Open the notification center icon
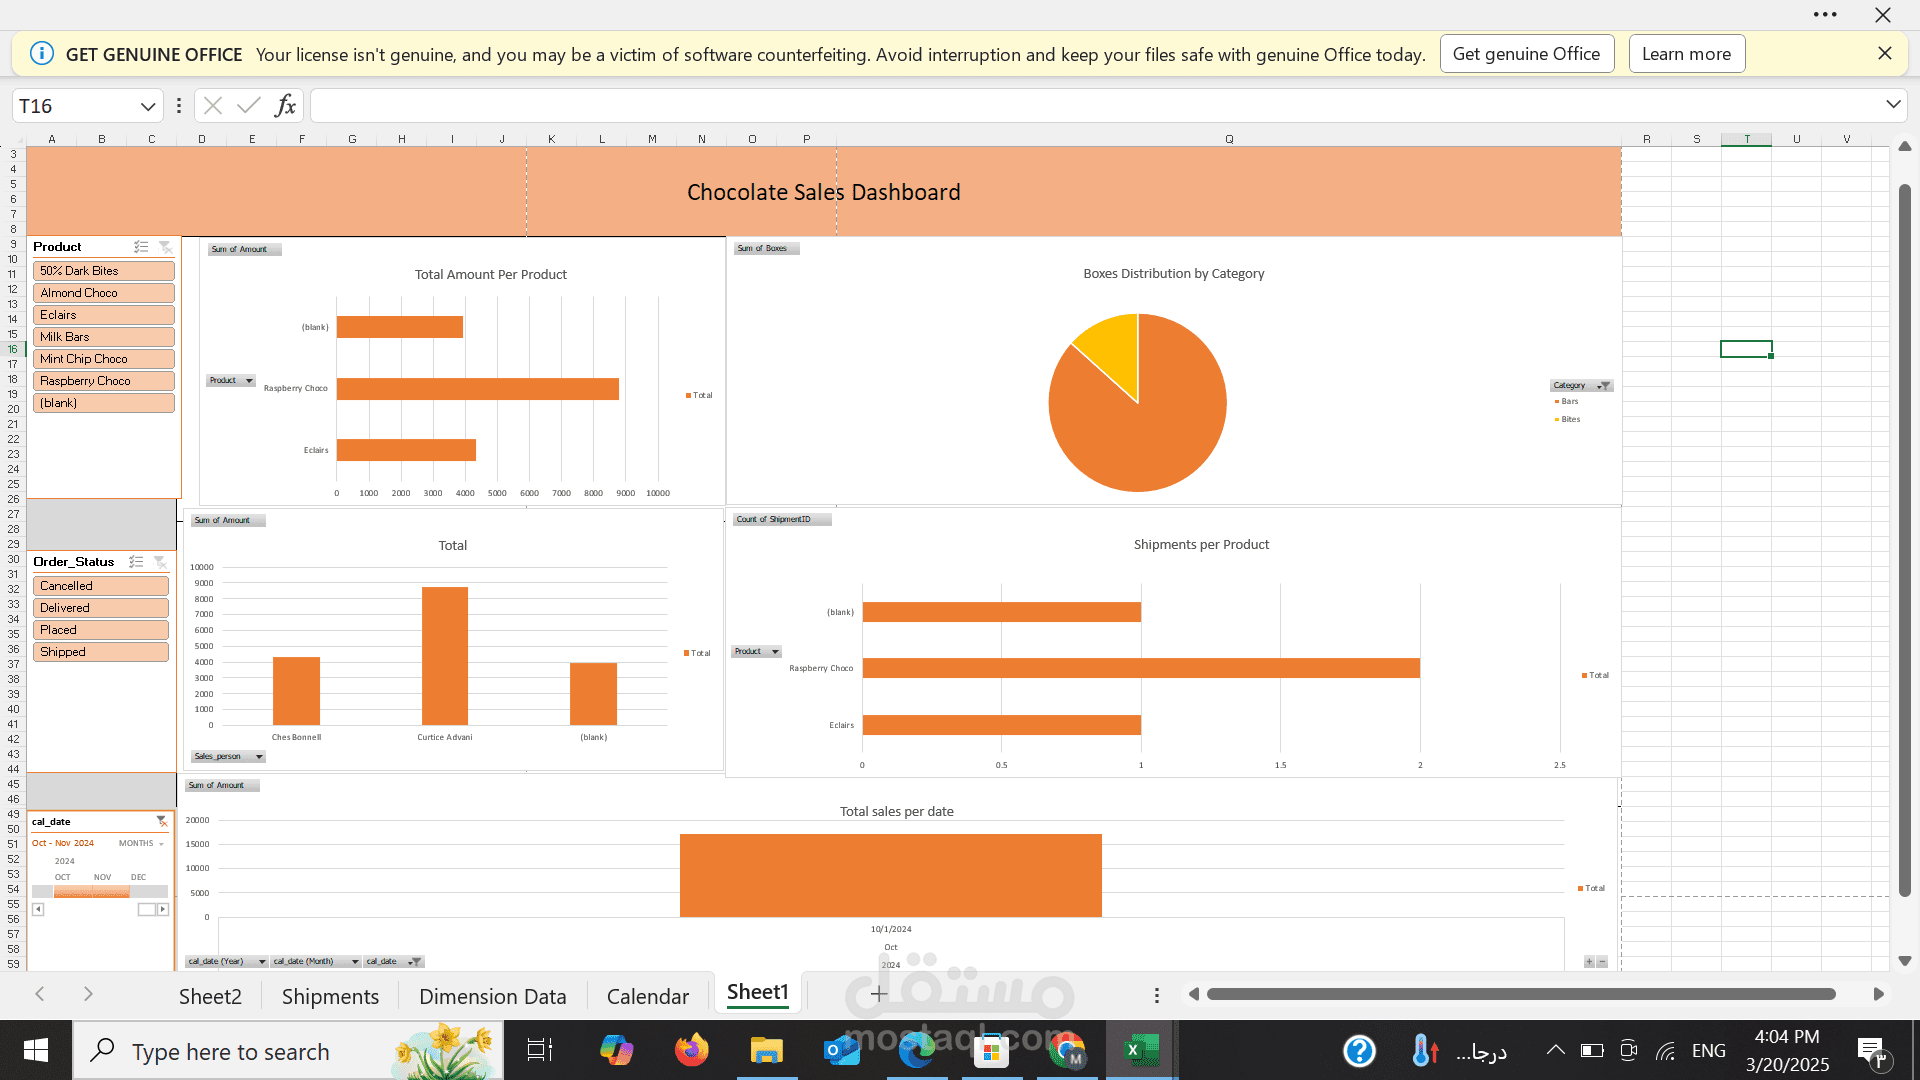 click(x=1871, y=1051)
